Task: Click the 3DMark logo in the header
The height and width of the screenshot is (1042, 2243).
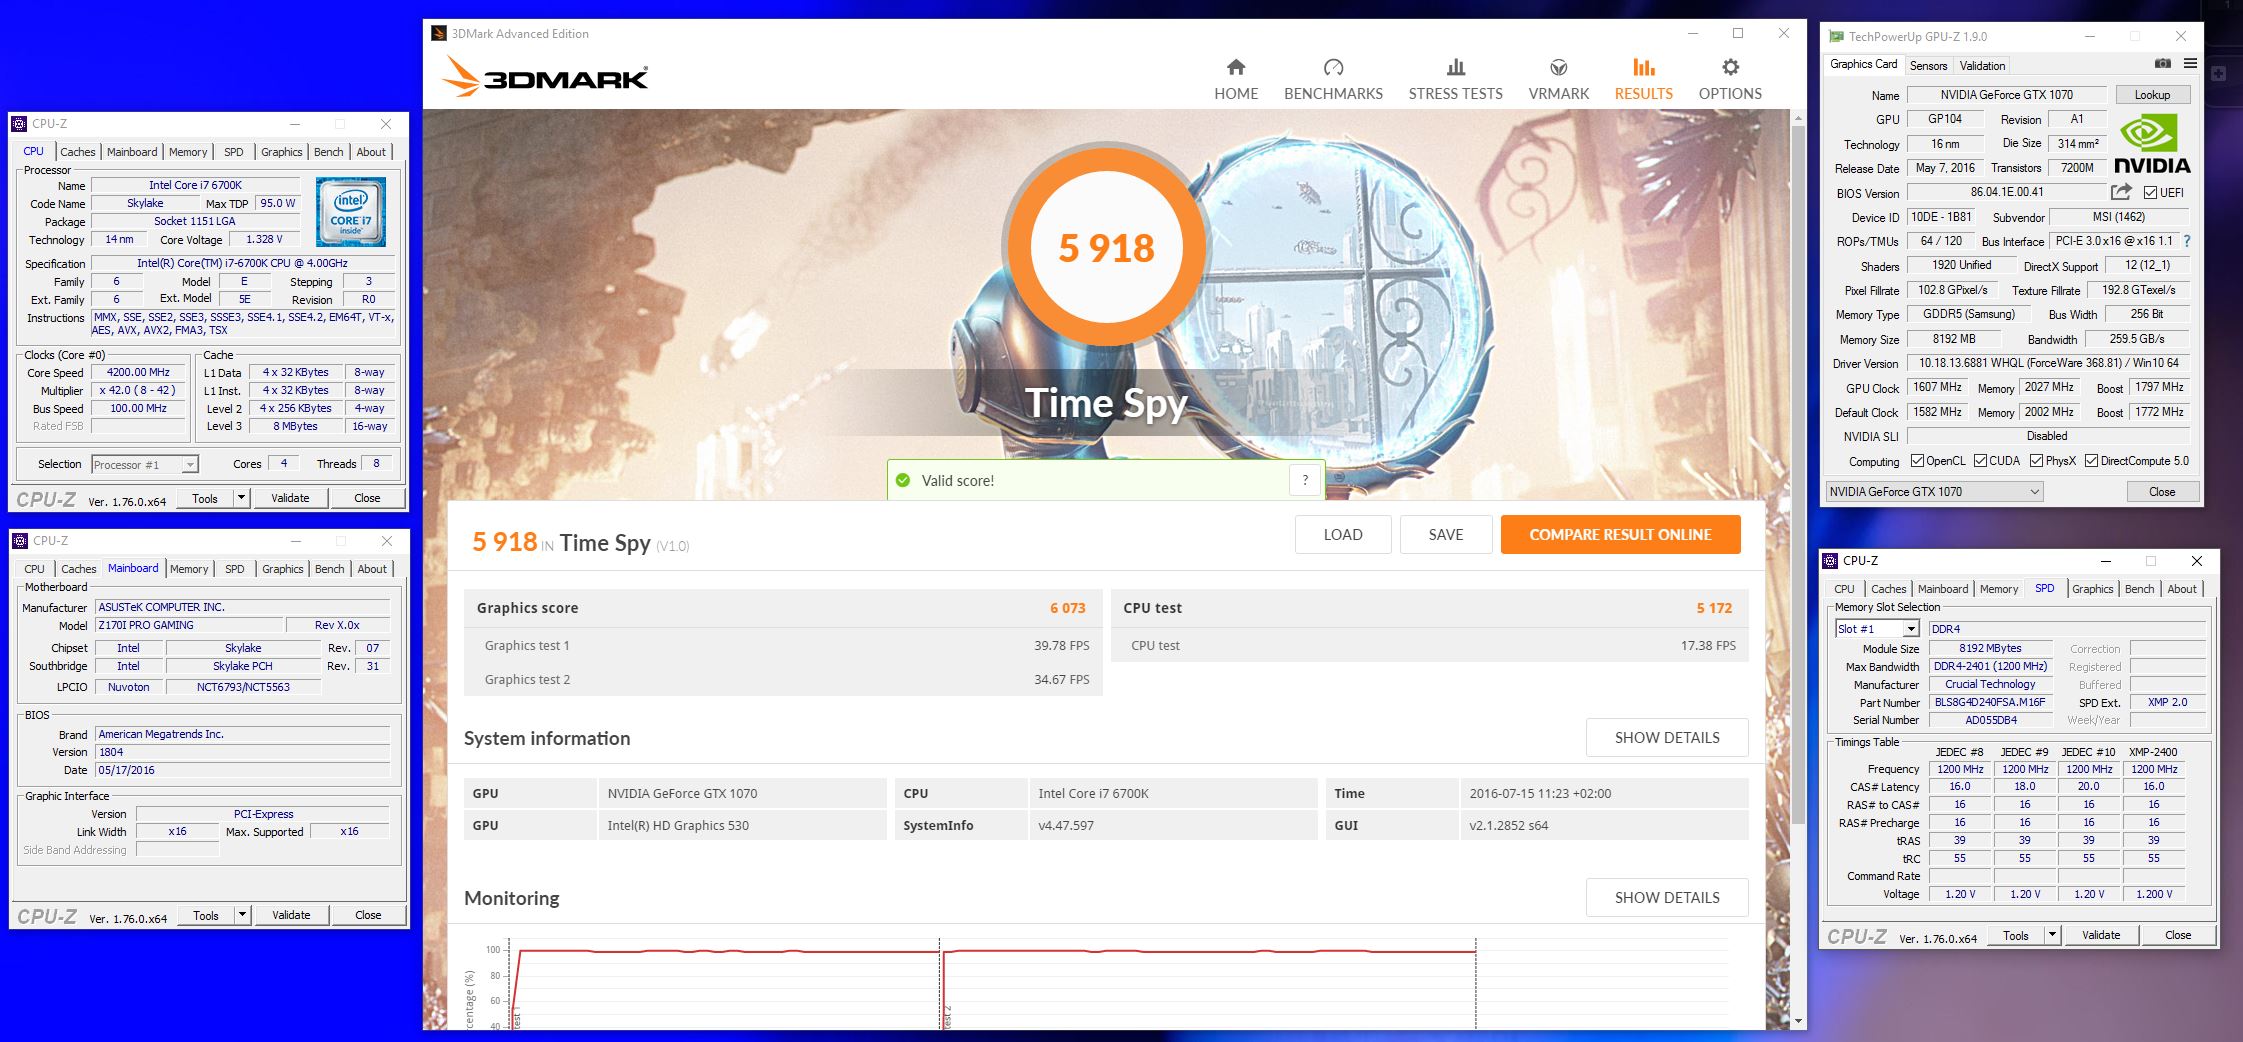Action: tap(545, 76)
